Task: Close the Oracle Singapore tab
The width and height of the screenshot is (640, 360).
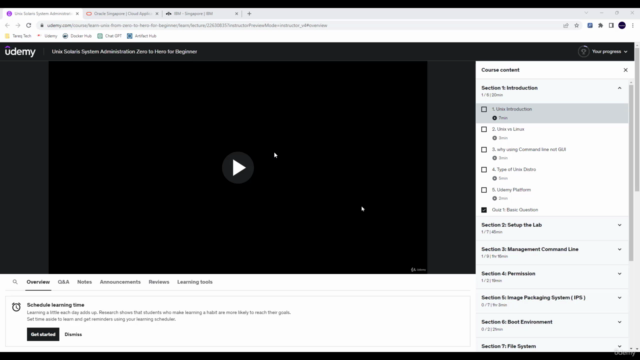Action: pos(157,13)
